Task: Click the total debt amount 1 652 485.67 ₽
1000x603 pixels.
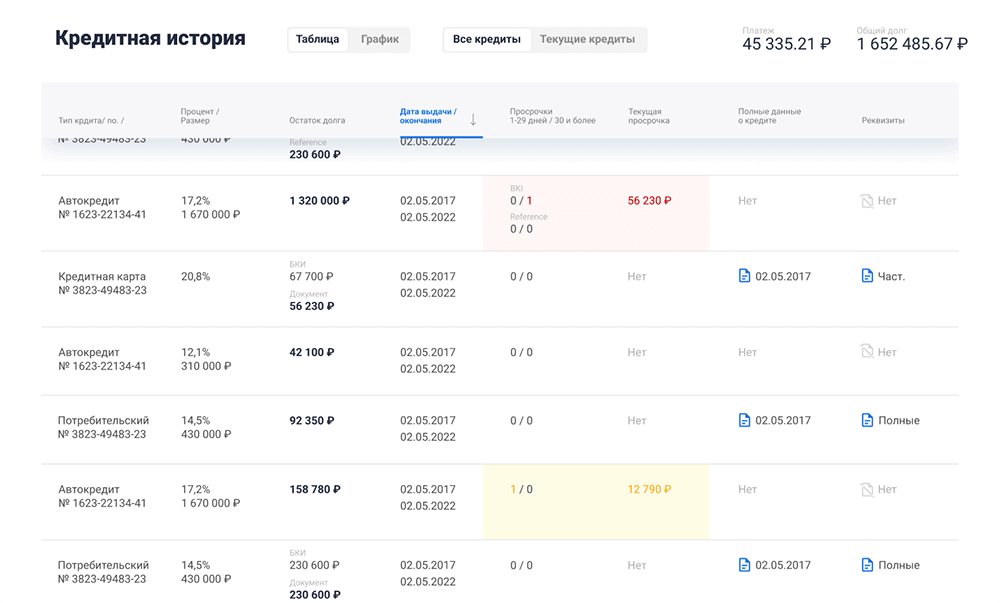Action: [911, 44]
